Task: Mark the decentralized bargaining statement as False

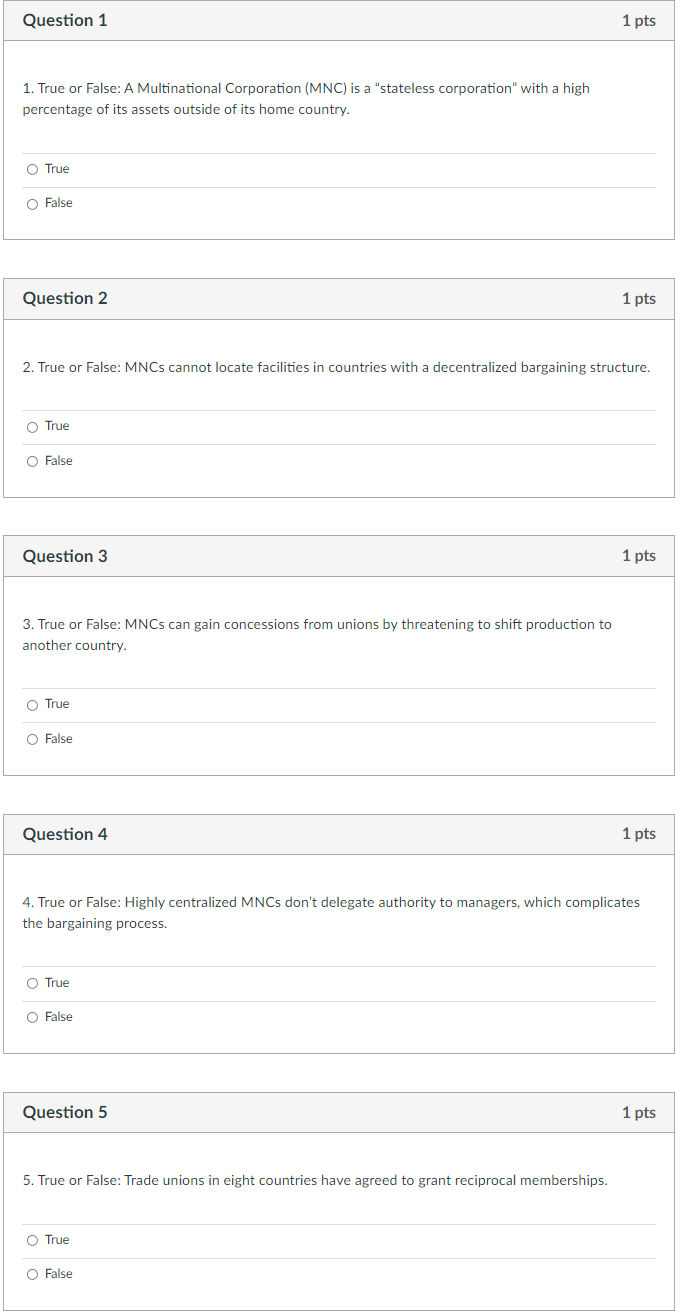Action: pos(31,460)
